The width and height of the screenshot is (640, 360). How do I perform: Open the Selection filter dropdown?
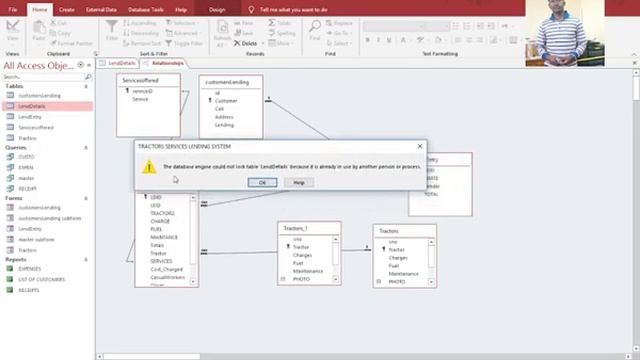point(182,23)
